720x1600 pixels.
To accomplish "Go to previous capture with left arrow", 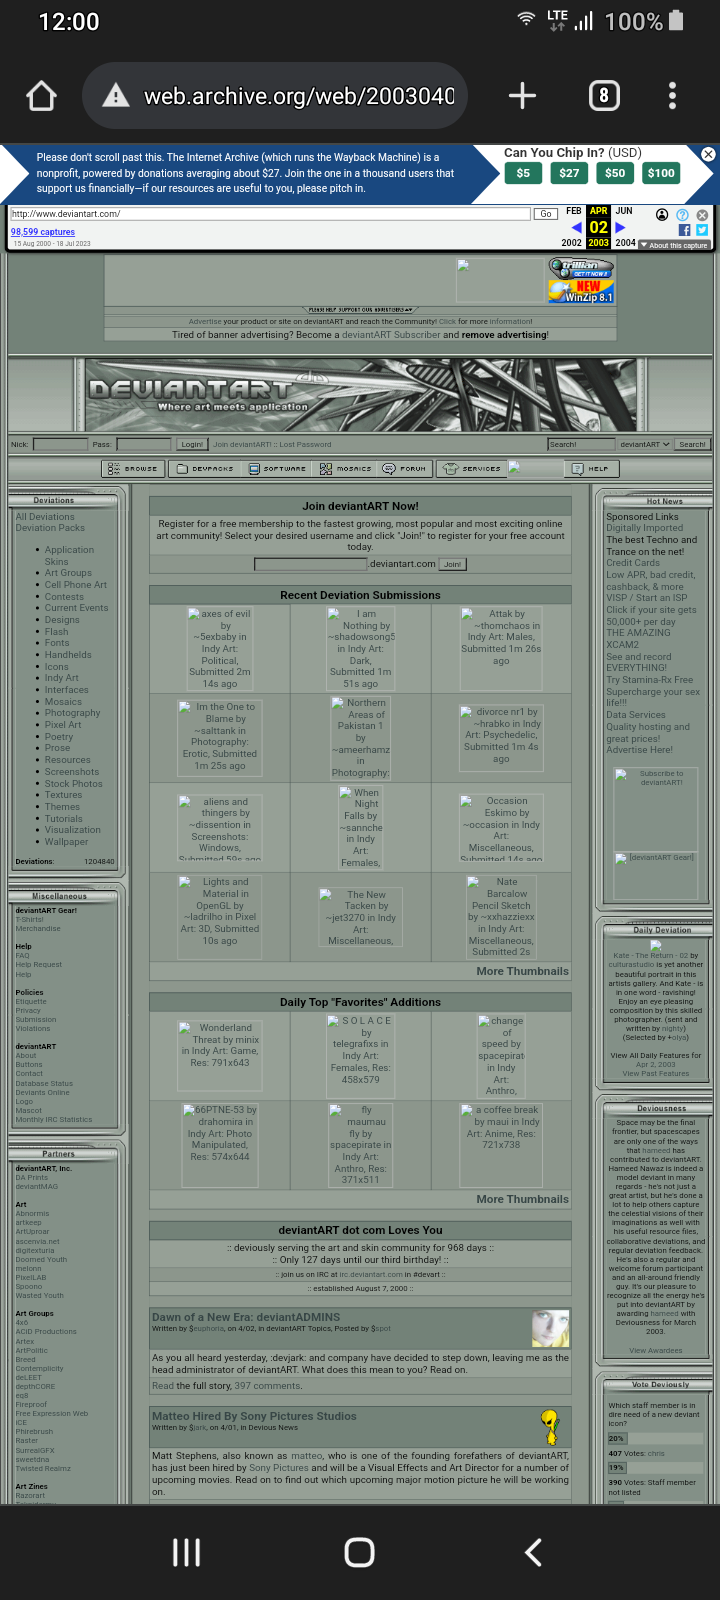I will (x=576, y=228).
